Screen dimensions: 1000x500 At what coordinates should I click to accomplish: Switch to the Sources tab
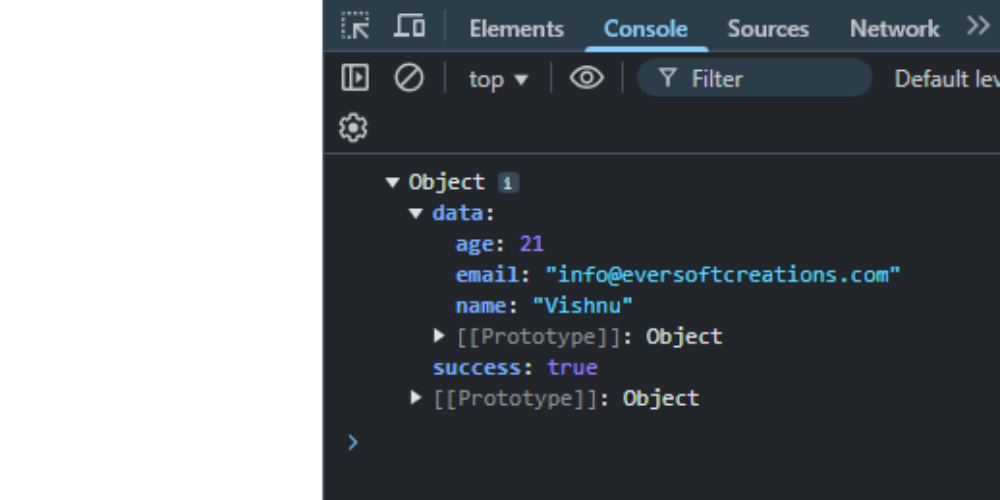coord(768,29)
